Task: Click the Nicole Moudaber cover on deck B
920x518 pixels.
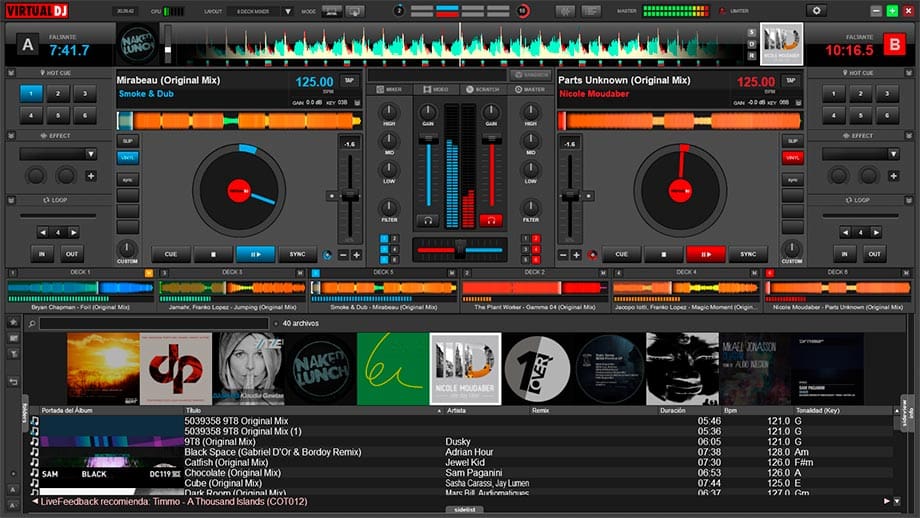Action: (782, 44)
